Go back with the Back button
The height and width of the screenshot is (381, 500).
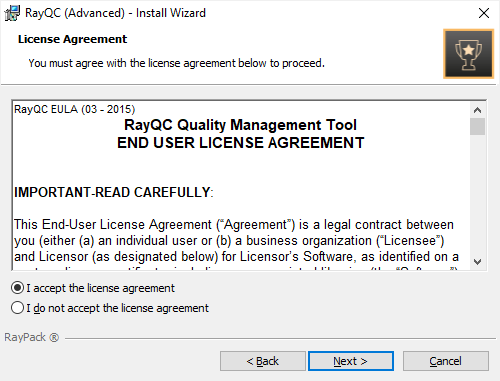pos(263,361)
